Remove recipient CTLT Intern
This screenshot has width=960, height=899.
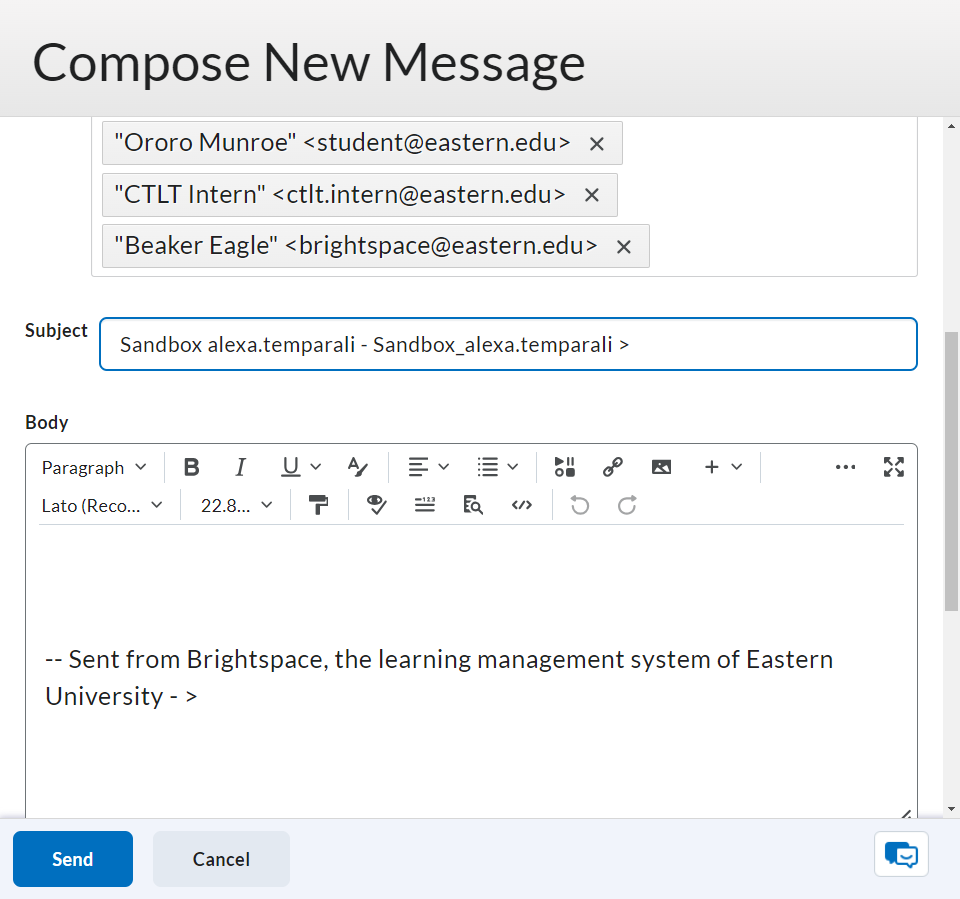591,195
